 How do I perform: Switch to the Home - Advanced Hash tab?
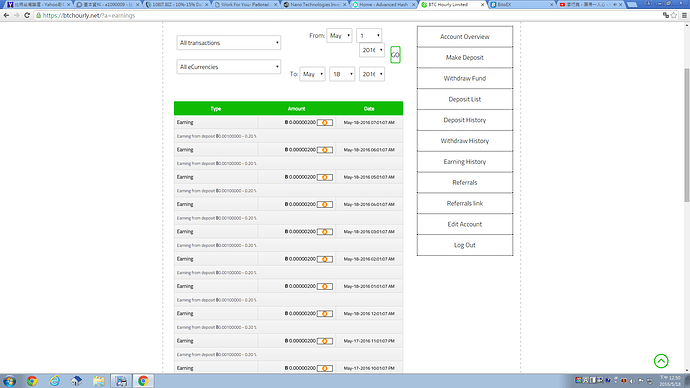coord(384,4)
